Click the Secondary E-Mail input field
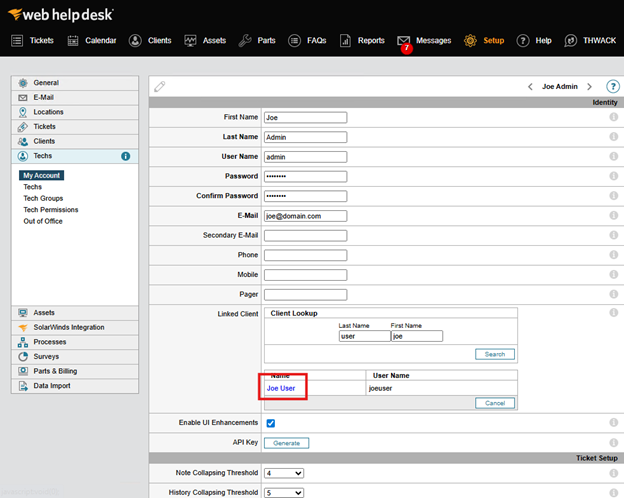Screen dimensions: 624x498 (305, 235)
